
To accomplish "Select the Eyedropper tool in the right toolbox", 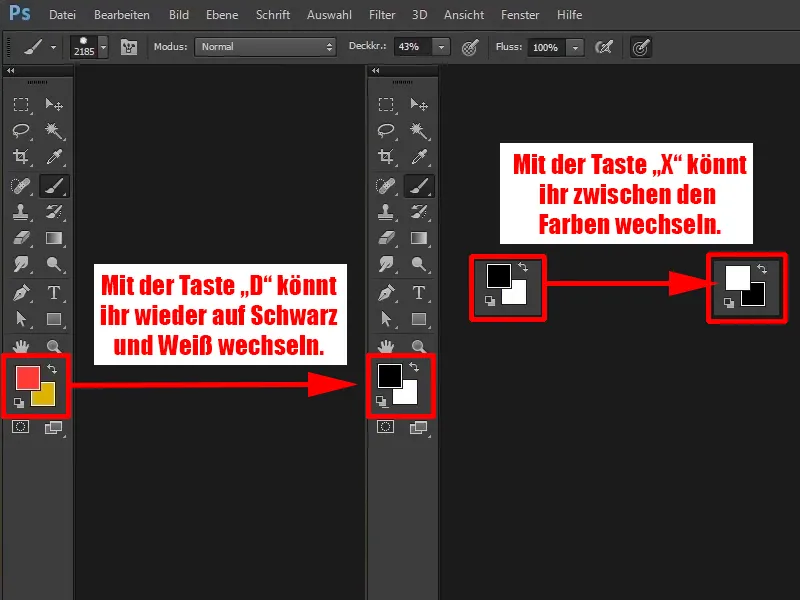I will click(x=419, y=157).
